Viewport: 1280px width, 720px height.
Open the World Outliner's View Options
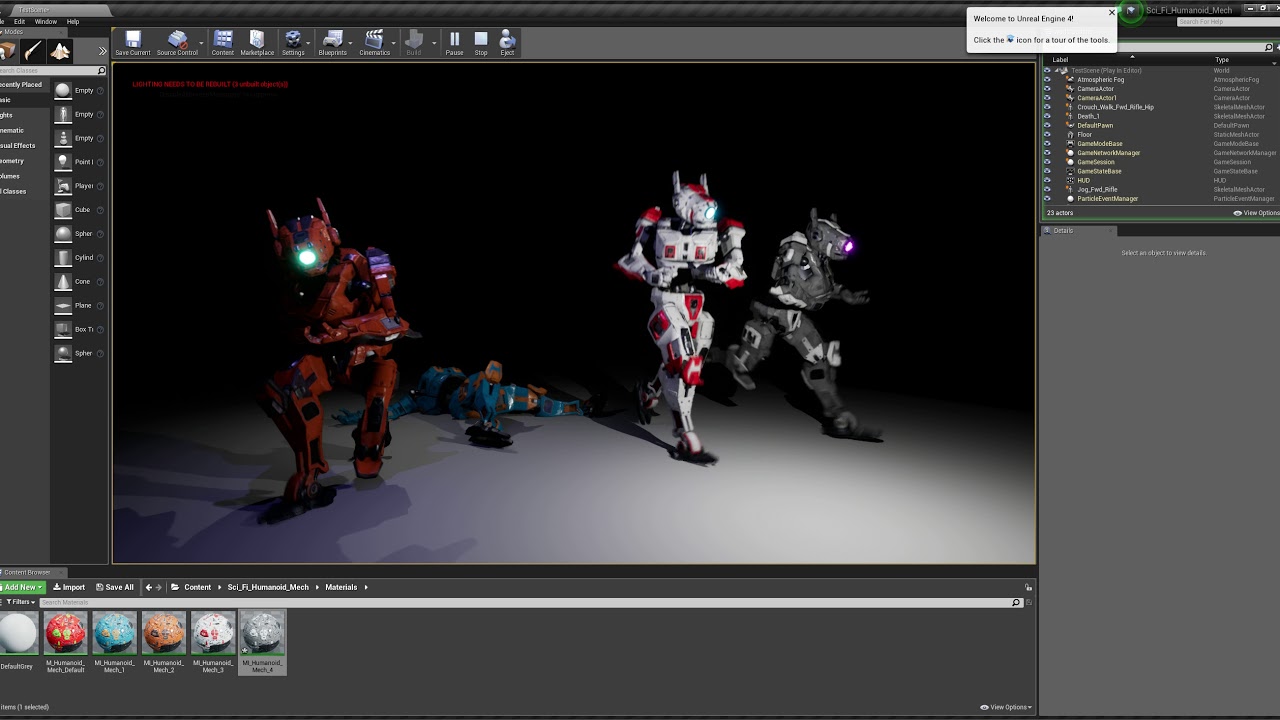[x=1256, y=213]
